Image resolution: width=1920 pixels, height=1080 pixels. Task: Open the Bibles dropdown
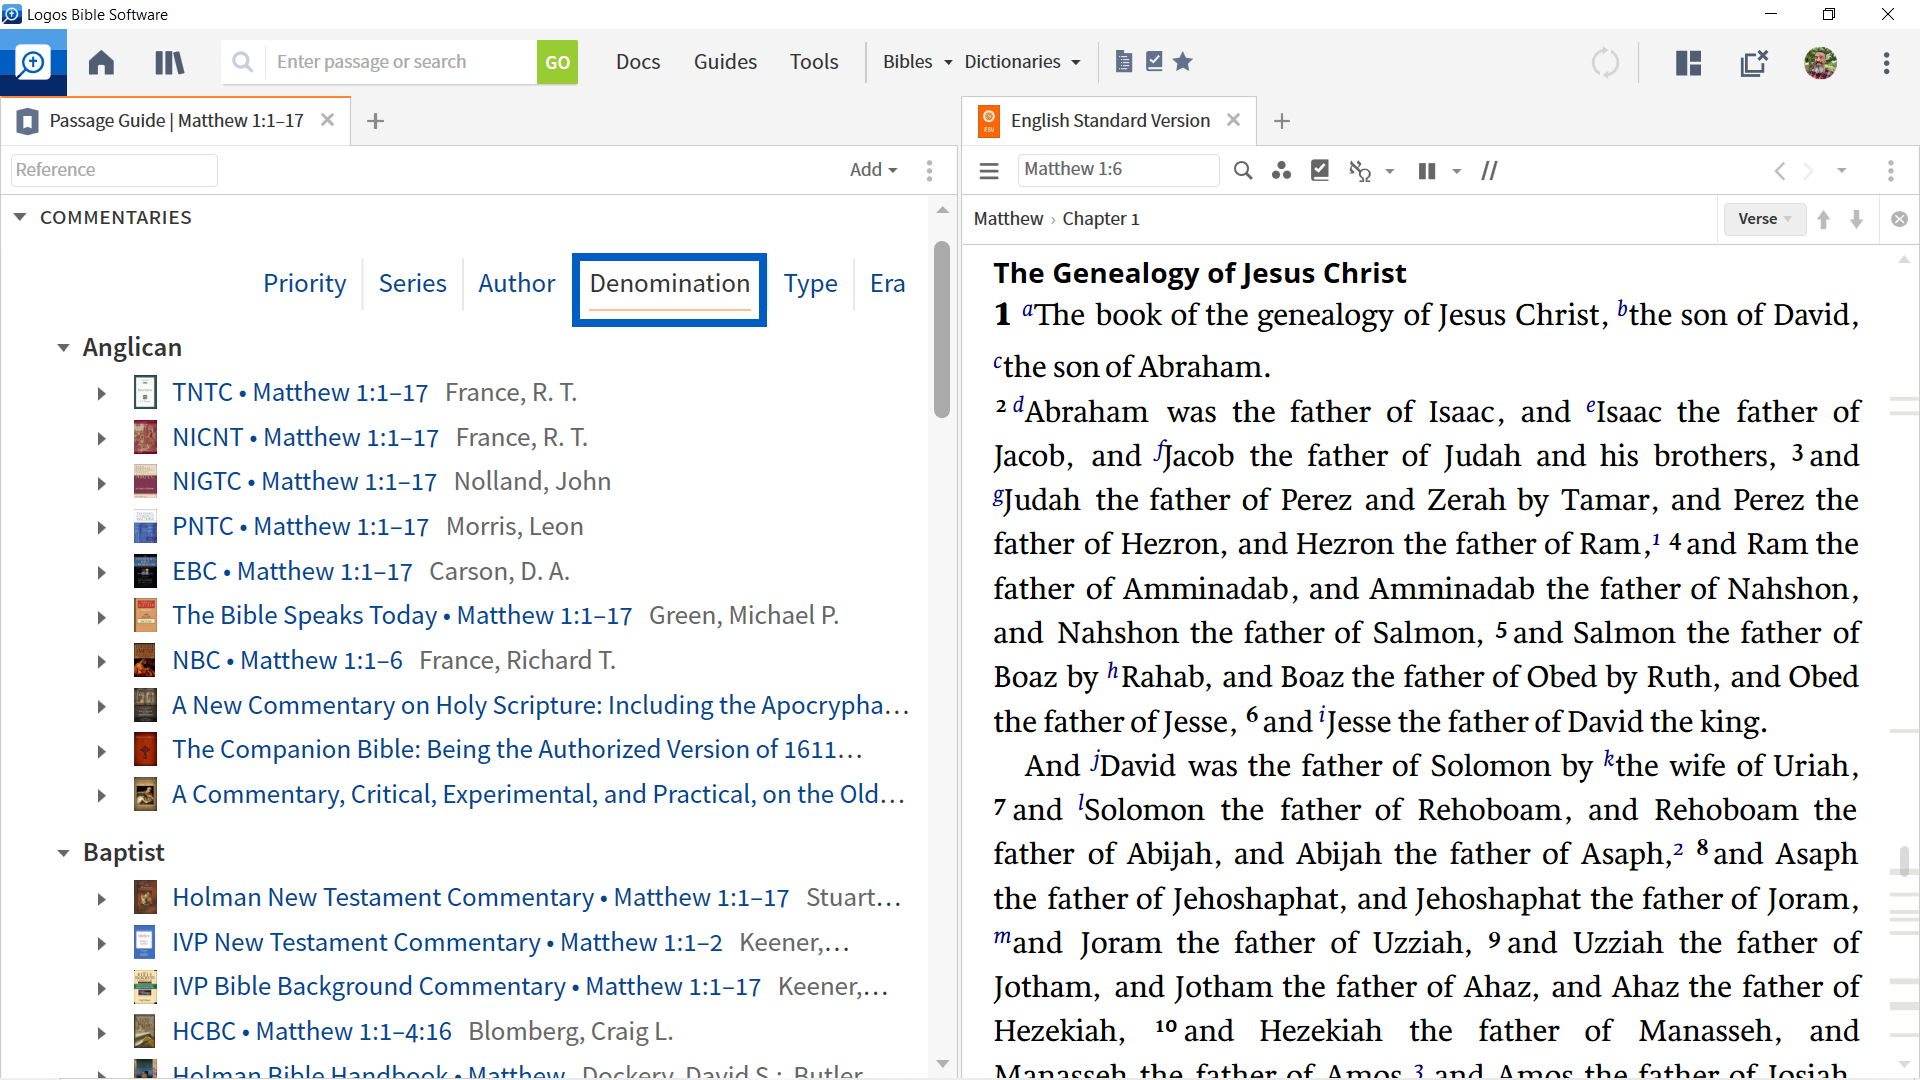click(x=917, y=62)
